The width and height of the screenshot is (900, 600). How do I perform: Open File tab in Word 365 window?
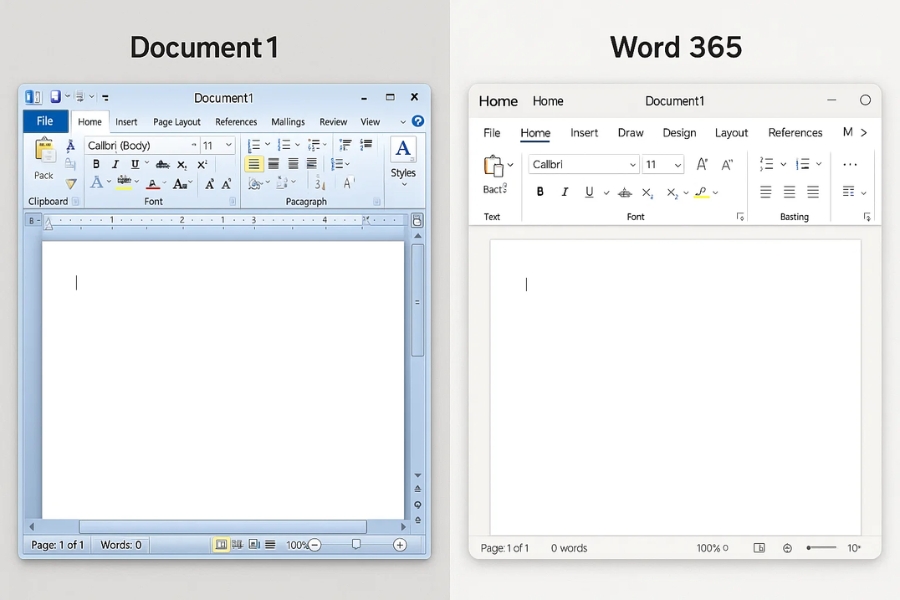pyautogui.click(x=491, y=133)
